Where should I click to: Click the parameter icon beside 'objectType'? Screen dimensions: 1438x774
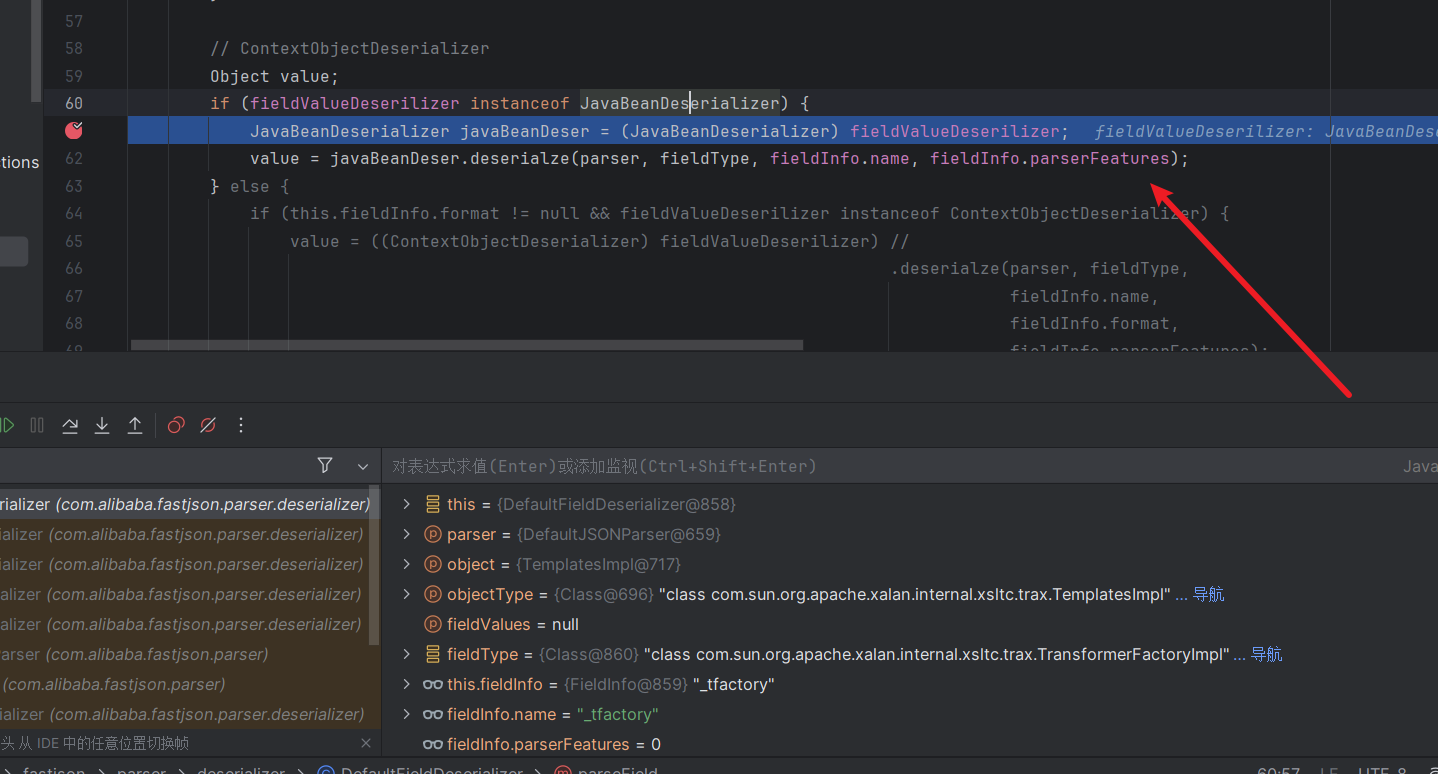(x=432, y=594)
